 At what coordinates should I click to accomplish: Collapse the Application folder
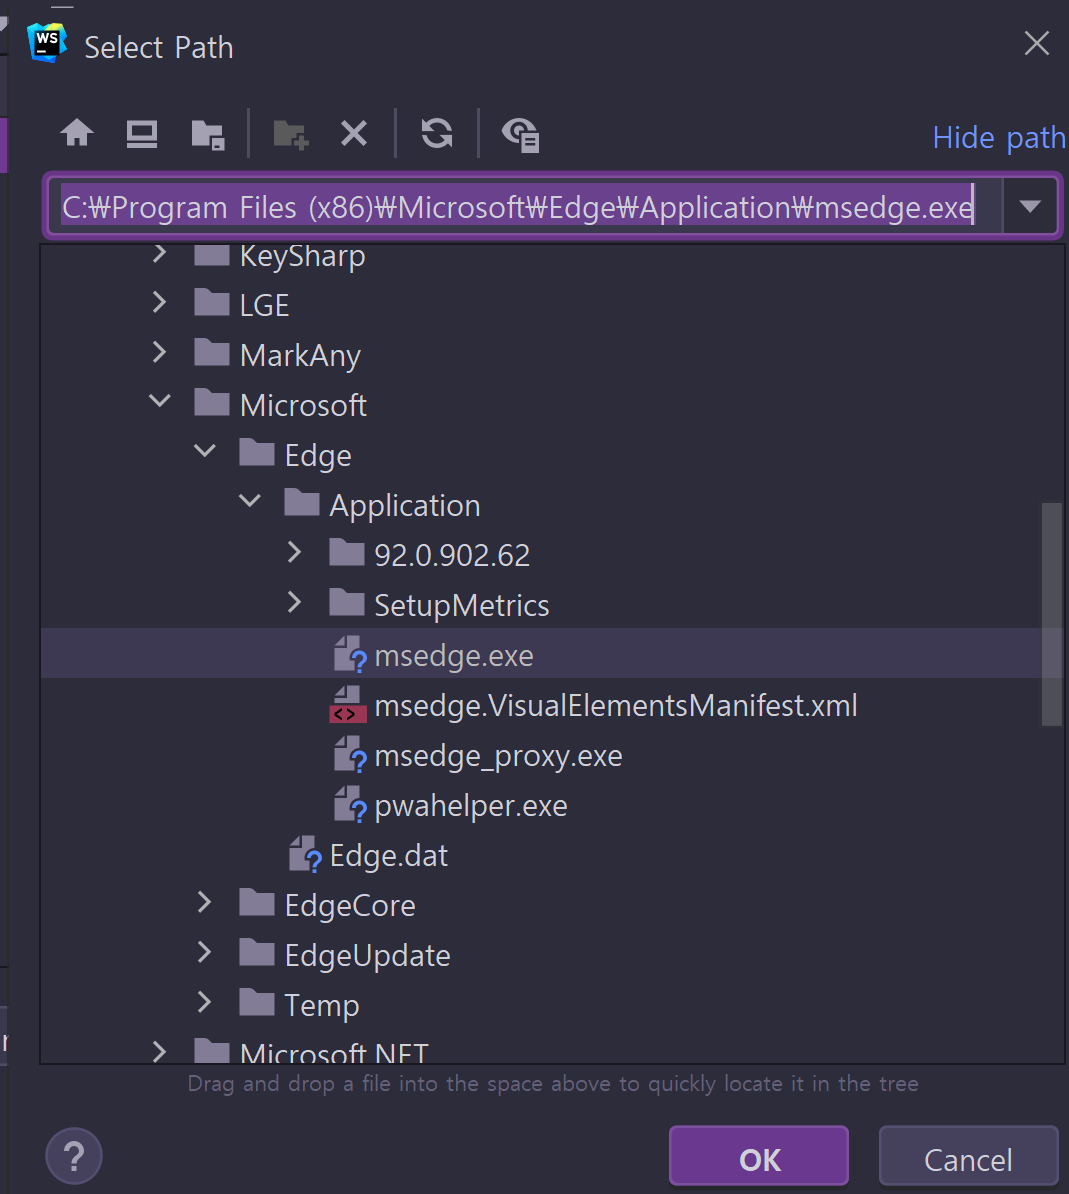pos(250,501)
